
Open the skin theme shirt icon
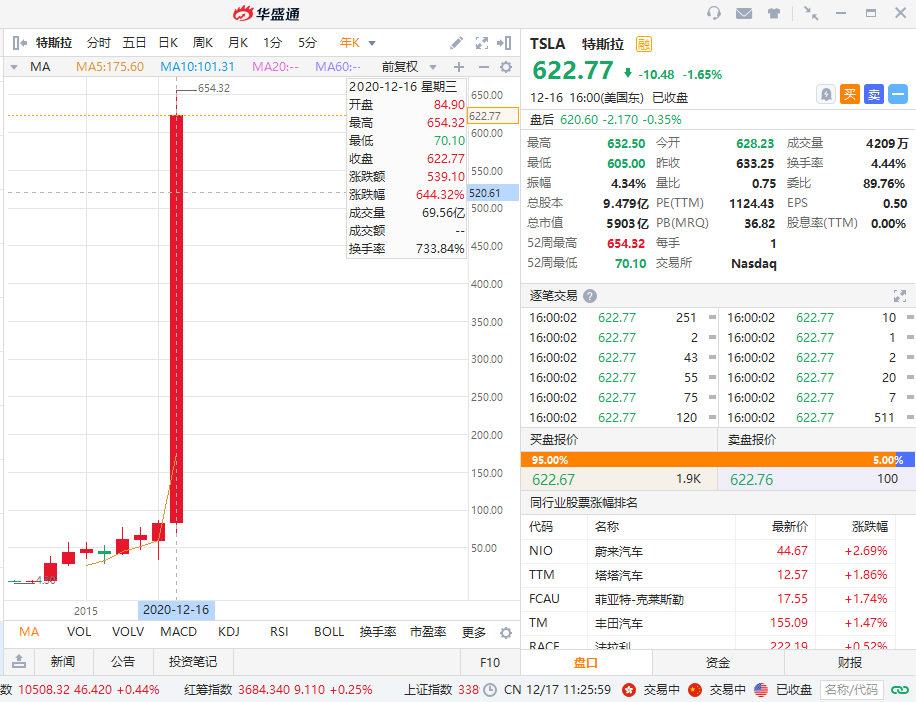[774, 13]
